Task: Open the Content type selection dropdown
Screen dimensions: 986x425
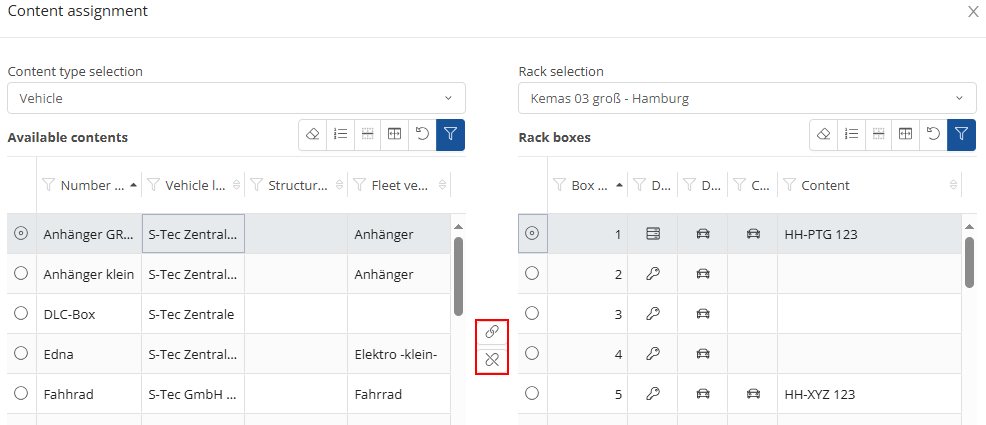Action: coord(236,98)
